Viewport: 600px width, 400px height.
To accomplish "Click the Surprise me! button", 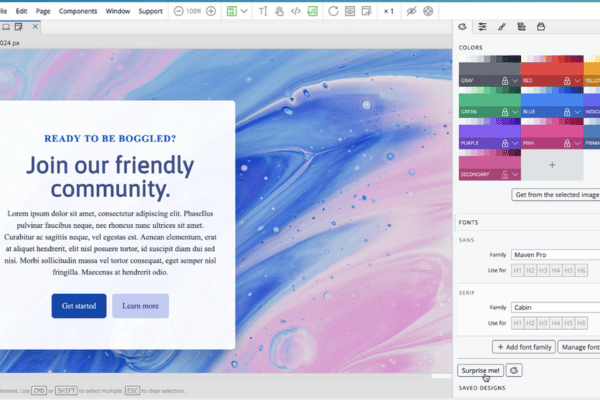I will tap(480, 371).
